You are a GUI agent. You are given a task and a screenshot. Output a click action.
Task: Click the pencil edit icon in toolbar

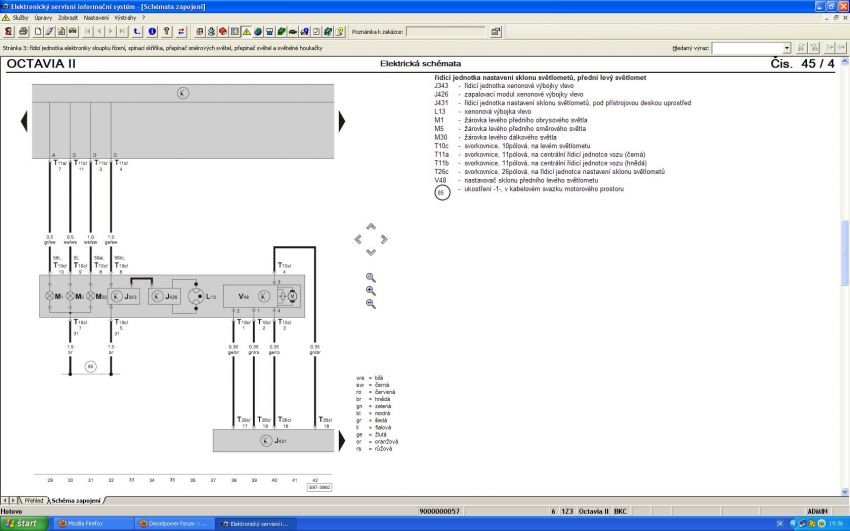(49, 31)
